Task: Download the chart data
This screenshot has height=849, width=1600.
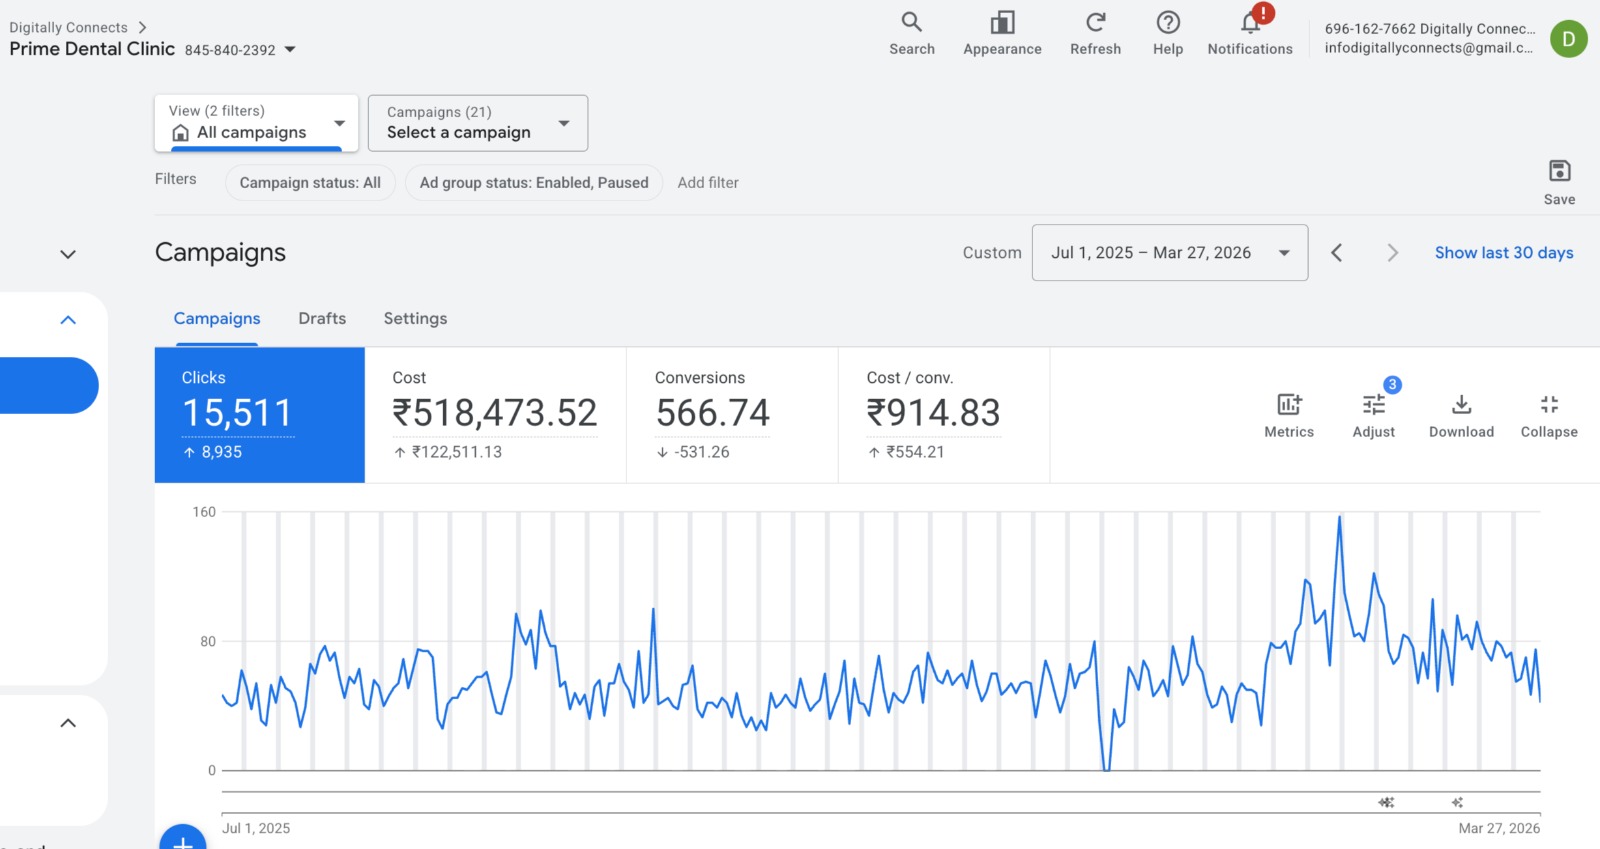Action: coord(1461,415)
